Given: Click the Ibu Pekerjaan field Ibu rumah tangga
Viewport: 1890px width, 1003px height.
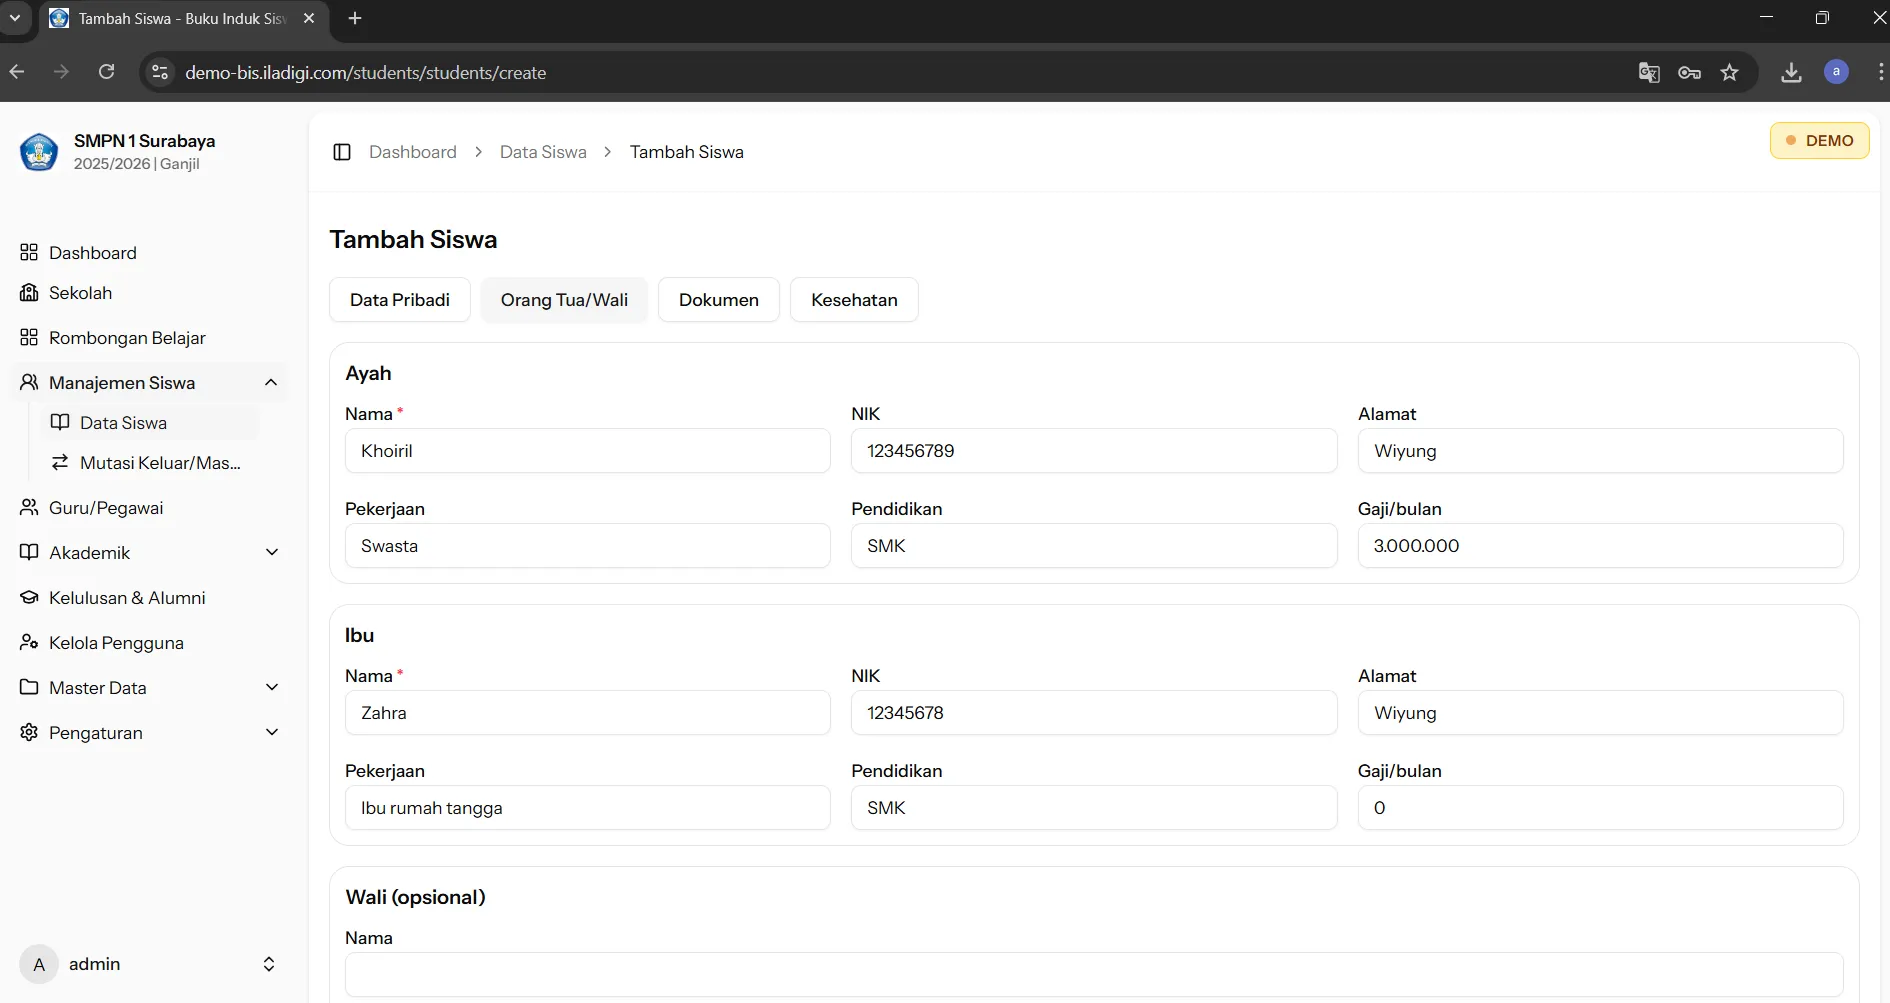Looking at the screenshot, I should (x=588, y=808).
